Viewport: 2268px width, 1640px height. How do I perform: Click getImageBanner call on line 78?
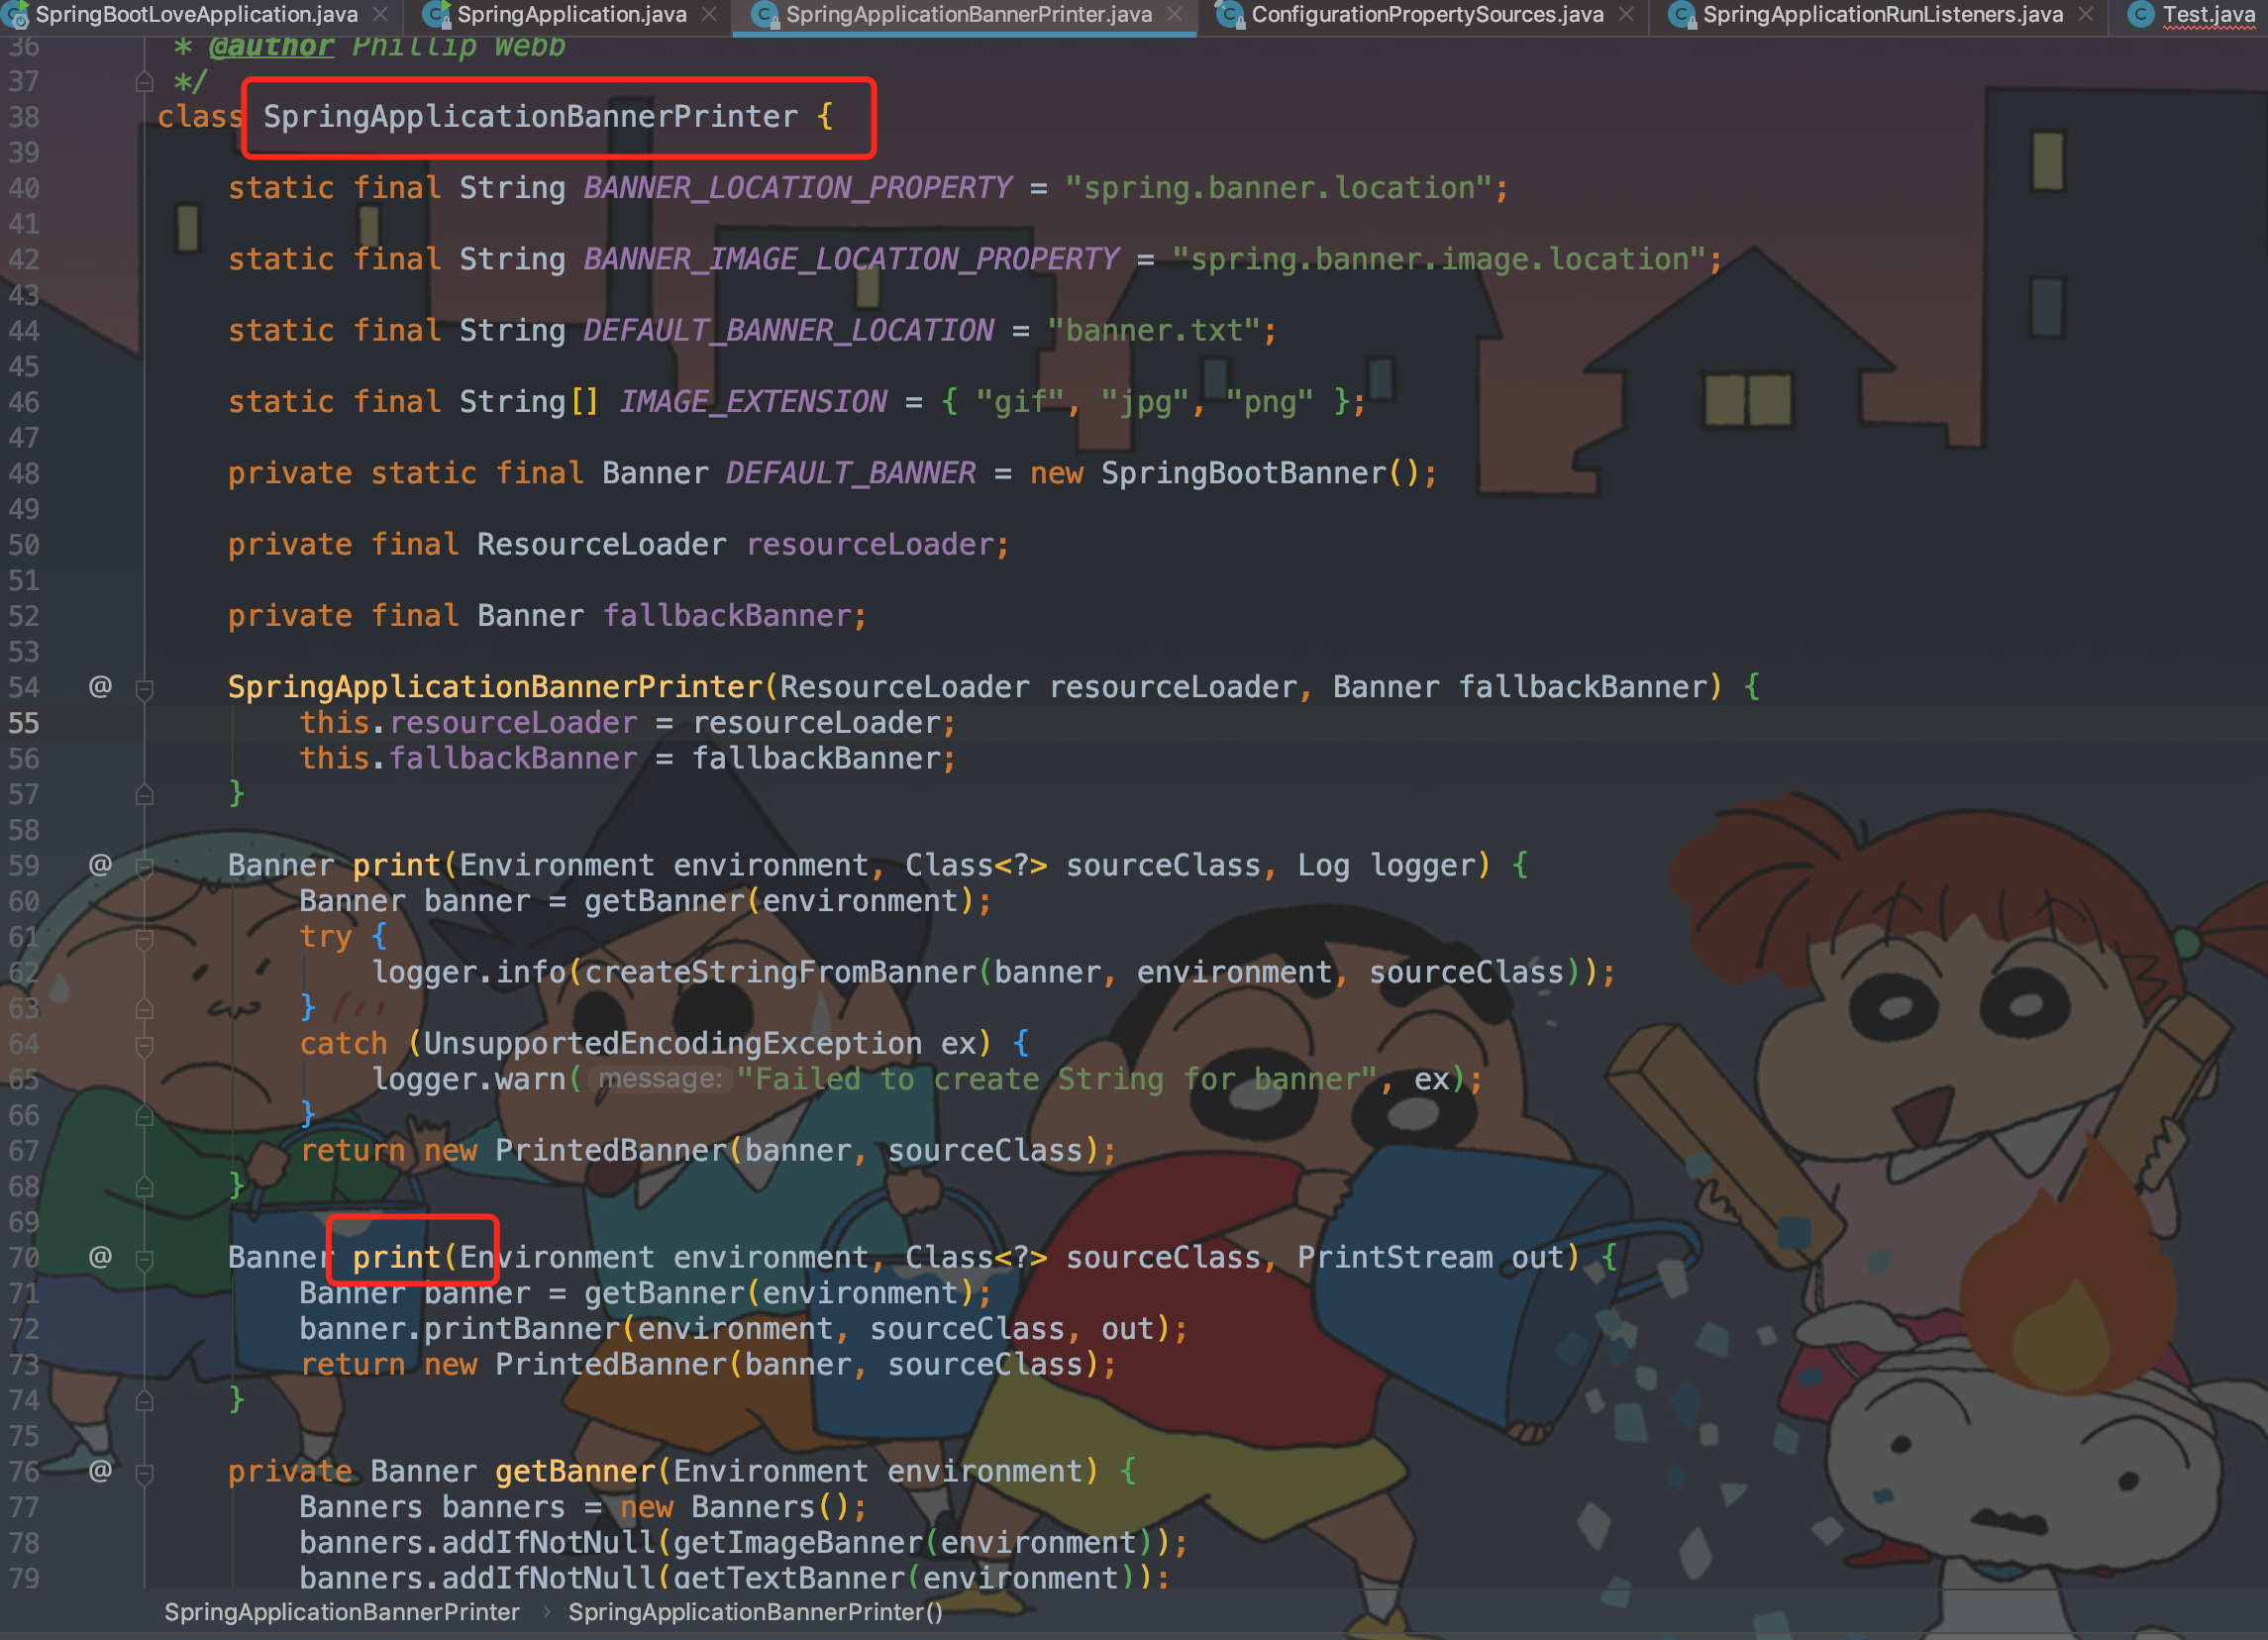(797, 1543)
